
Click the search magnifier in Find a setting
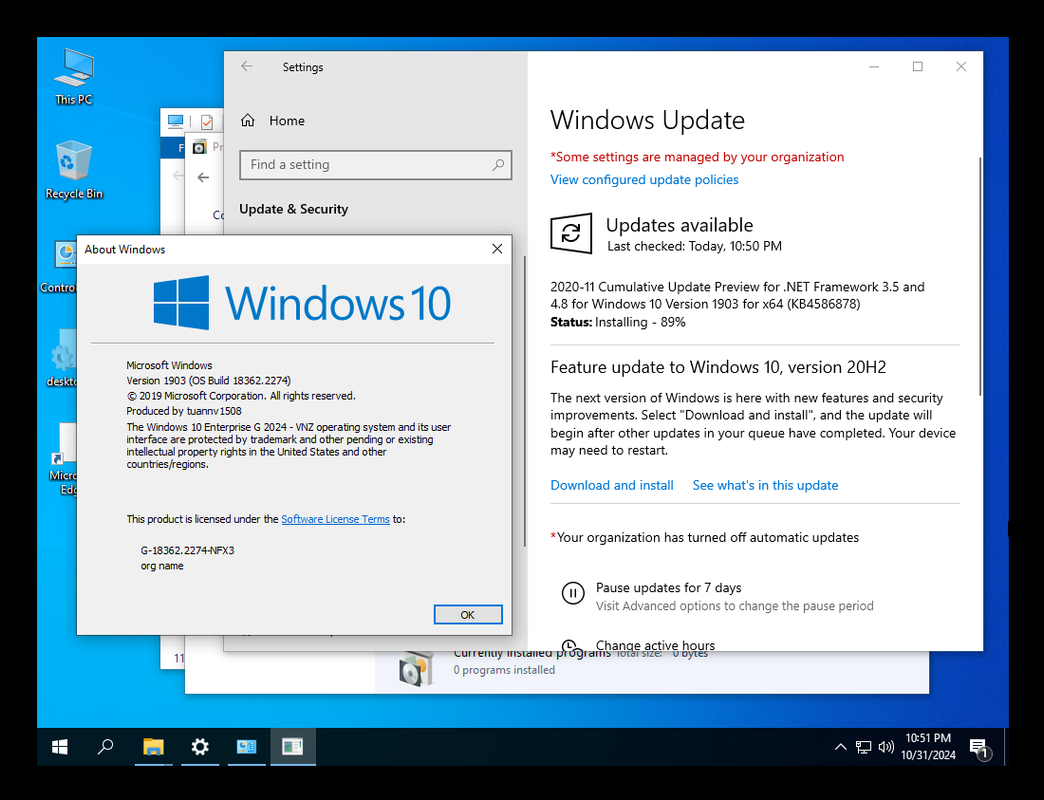(x=498, y=164)
